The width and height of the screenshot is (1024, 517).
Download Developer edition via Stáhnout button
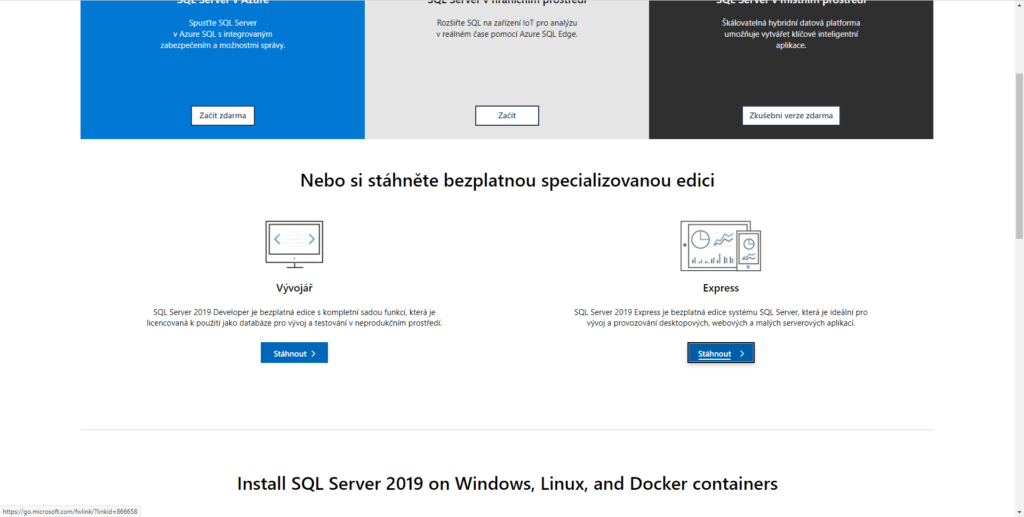(x=294, y=353)
